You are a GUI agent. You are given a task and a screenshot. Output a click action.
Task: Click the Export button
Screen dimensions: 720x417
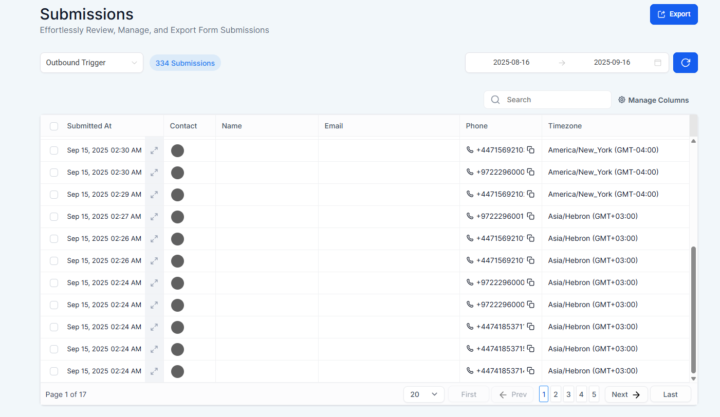674,14
